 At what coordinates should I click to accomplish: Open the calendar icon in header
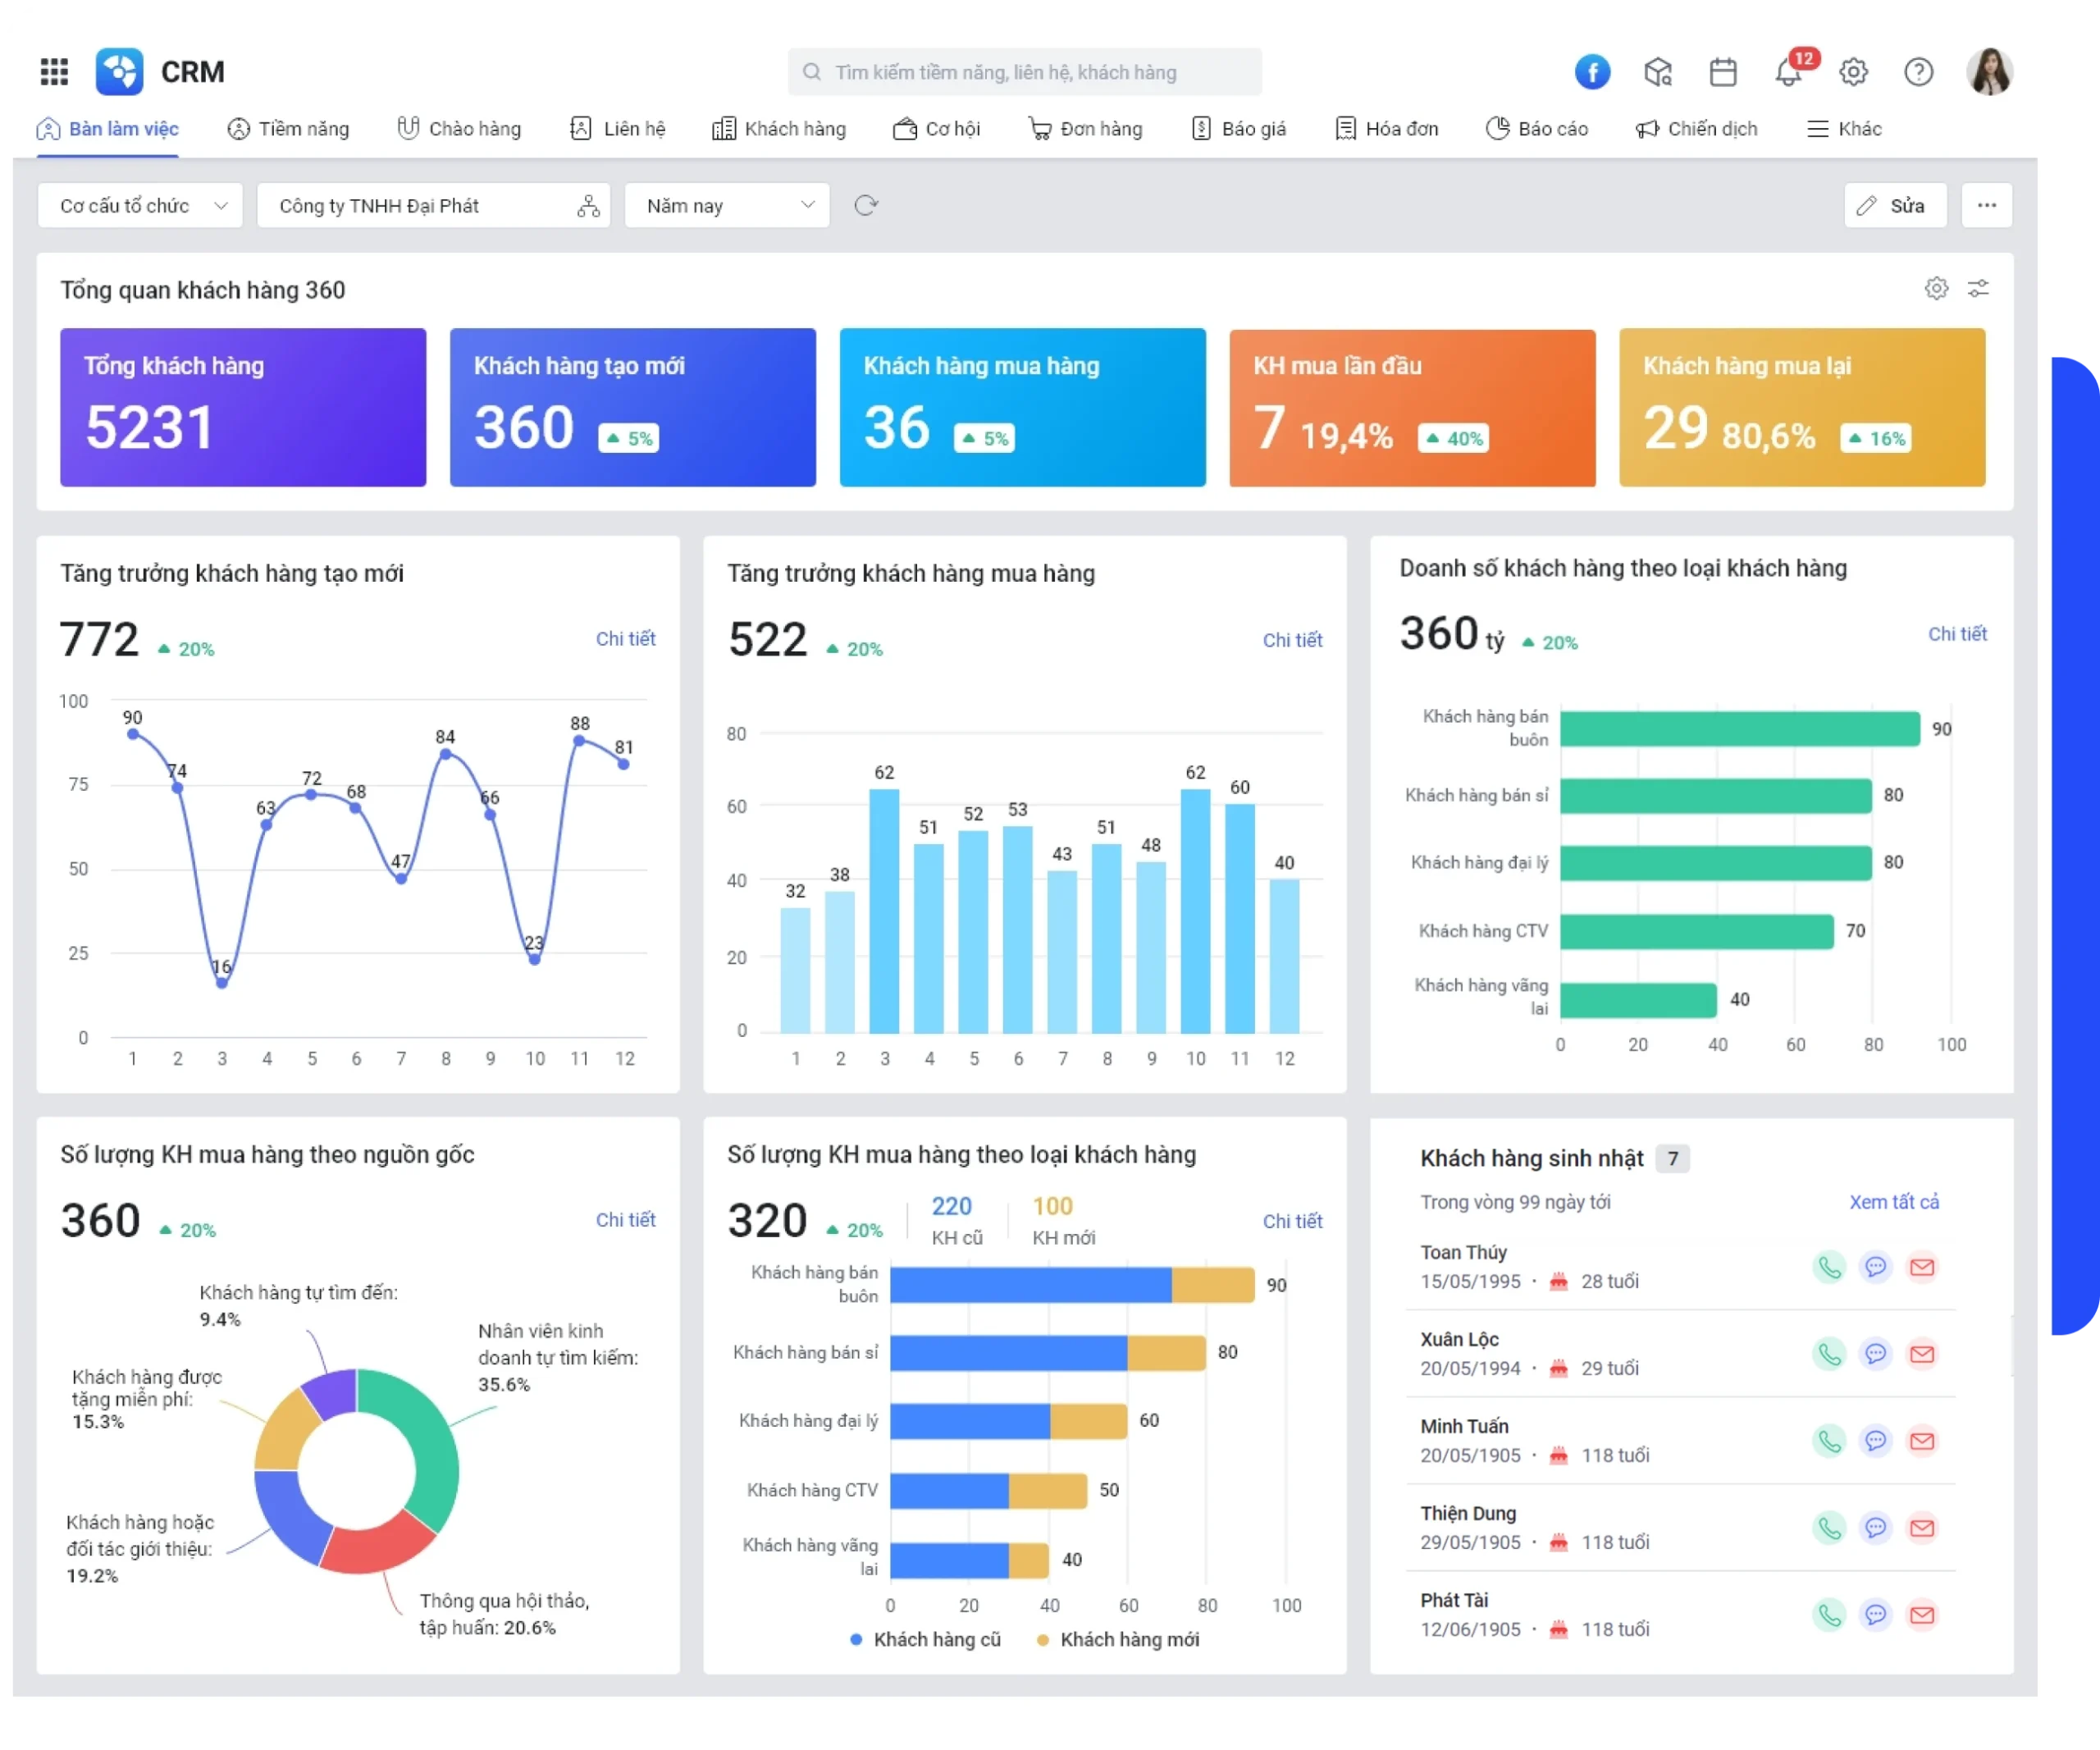click(1723, 72)
